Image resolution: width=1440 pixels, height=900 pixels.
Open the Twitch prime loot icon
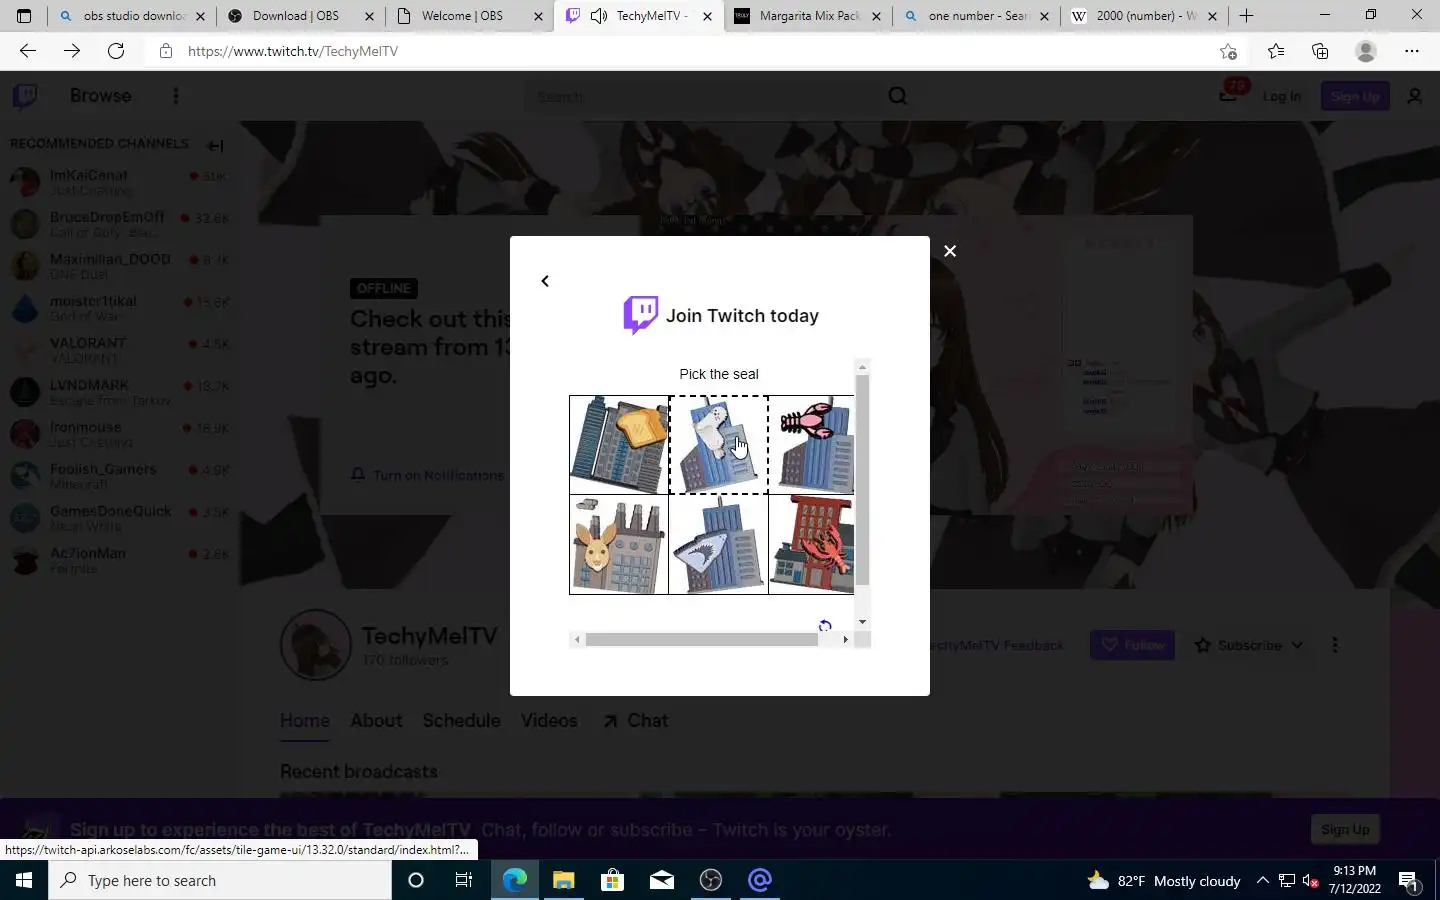pos(1229,95)
